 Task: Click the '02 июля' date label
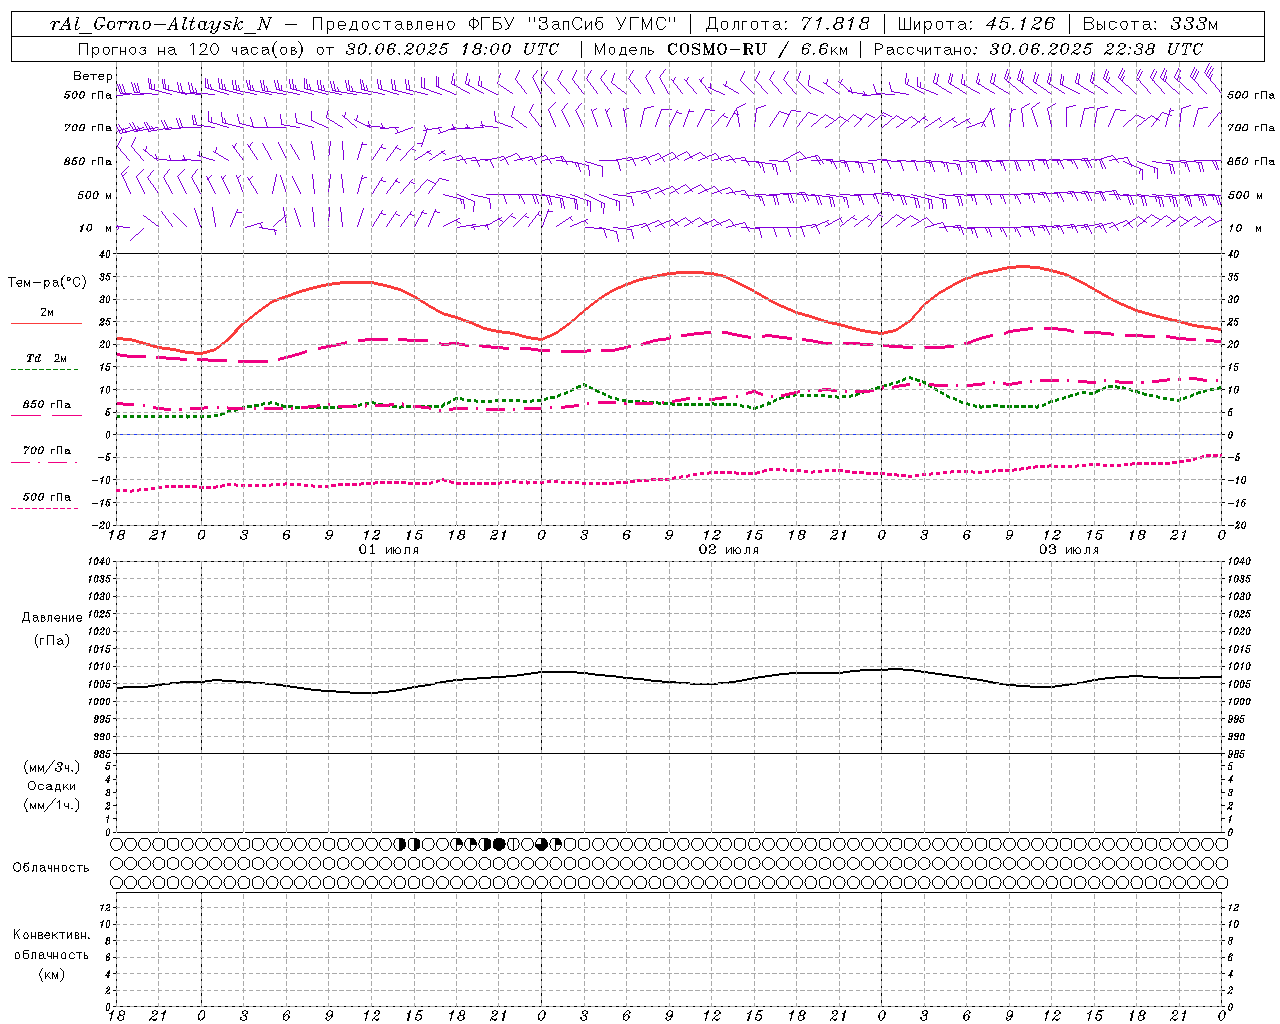tap(729, 550)
